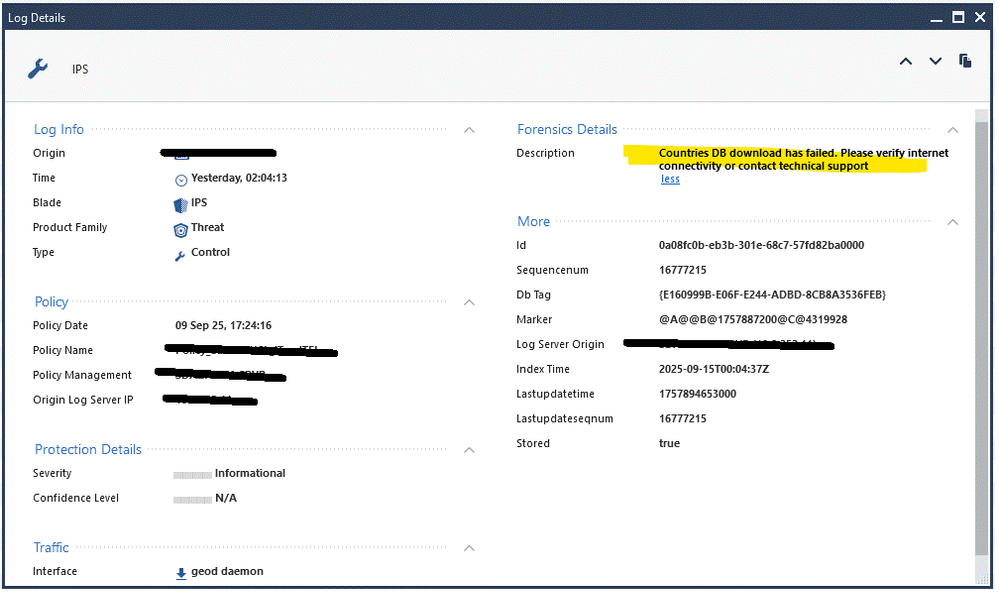Copy log details with the copy icon

click(x=965, y=61)
